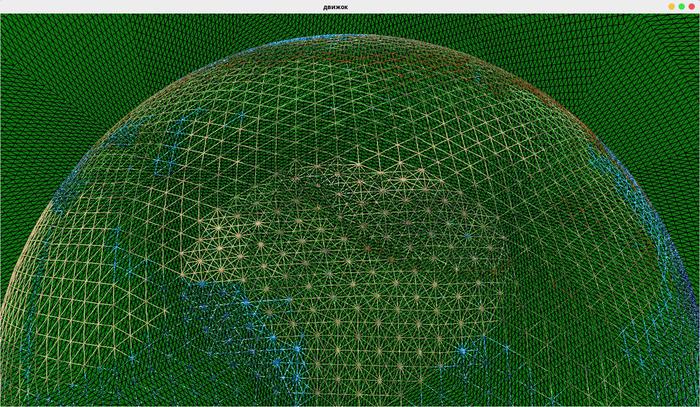The height and width of the screenshot is (407, 700).
Task: Click the bottom-left corner of the viewport
Action: [5, 401]
